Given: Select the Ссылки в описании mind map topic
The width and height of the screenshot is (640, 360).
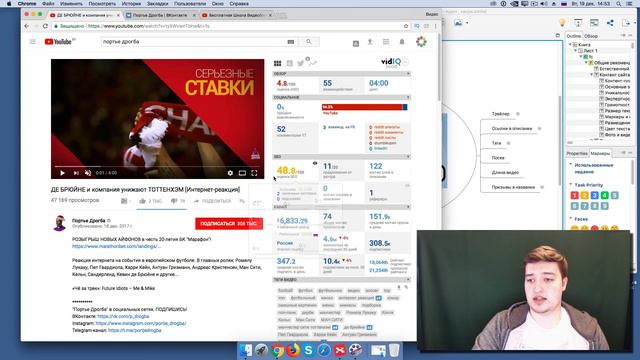Looking at the screenshot, I should 512,129.
